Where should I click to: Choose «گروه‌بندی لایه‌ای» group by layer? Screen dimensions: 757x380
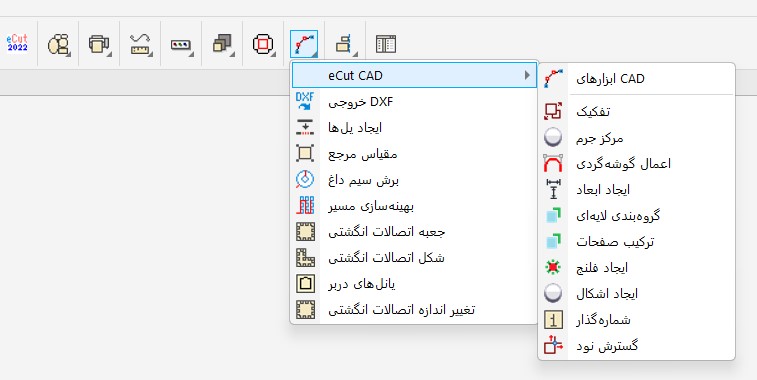637,215
